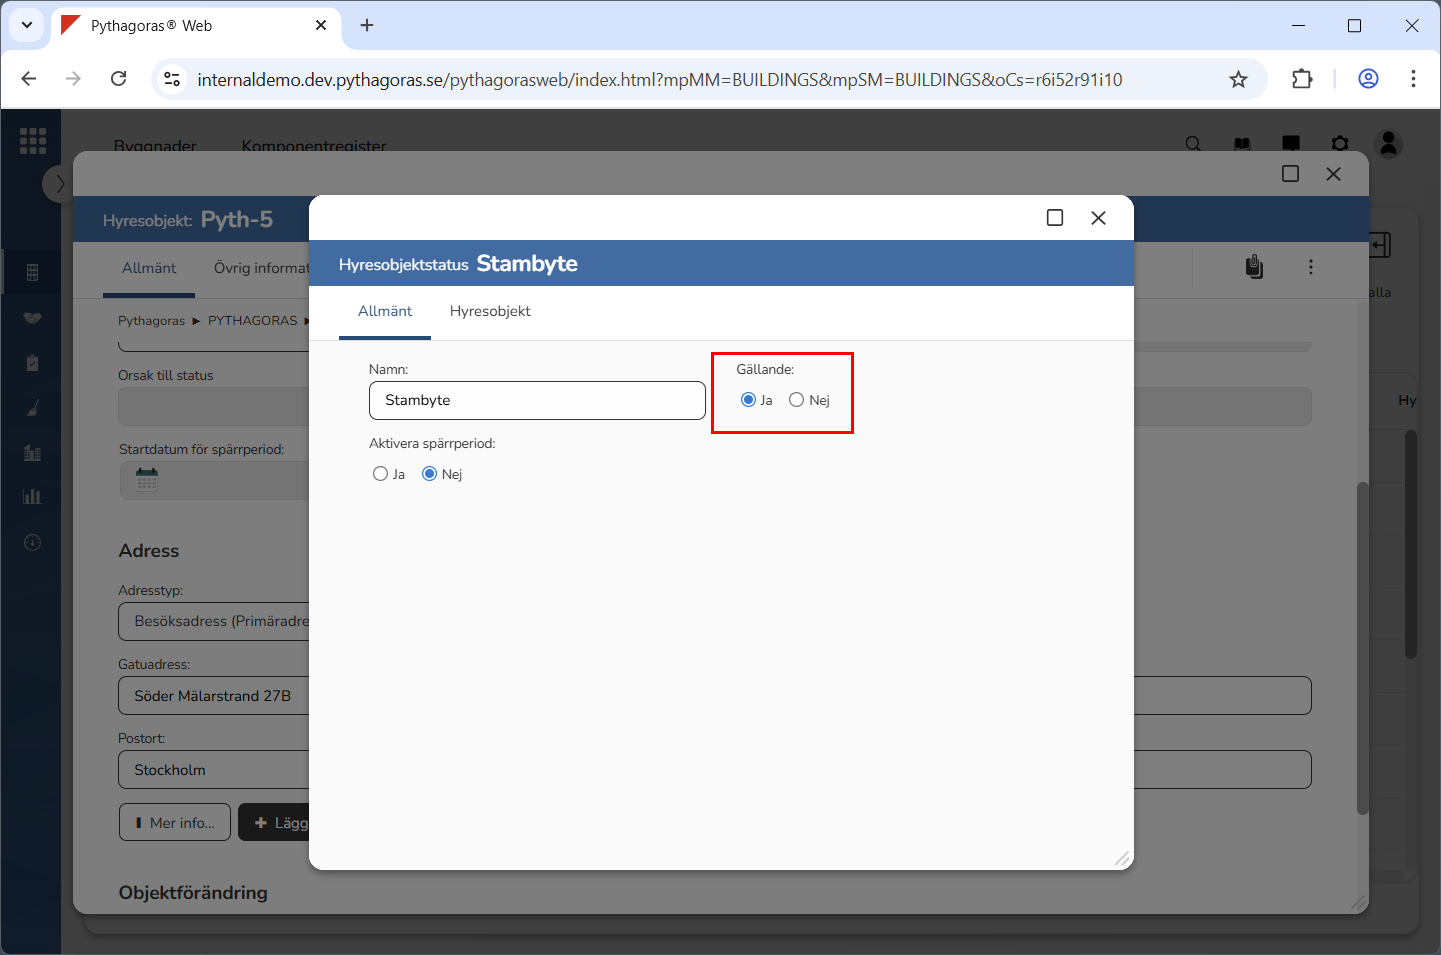Image resolution: width=1441 pixels, height=955 pixels.
Task: Open the app grid launcher icon
Action: [x=33, y=141]
